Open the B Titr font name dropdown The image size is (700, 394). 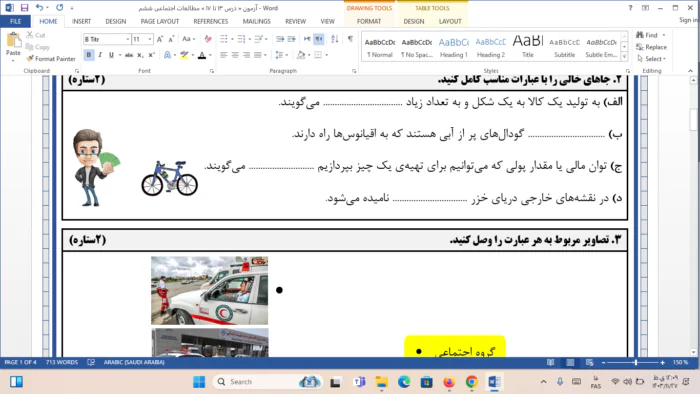127,39
